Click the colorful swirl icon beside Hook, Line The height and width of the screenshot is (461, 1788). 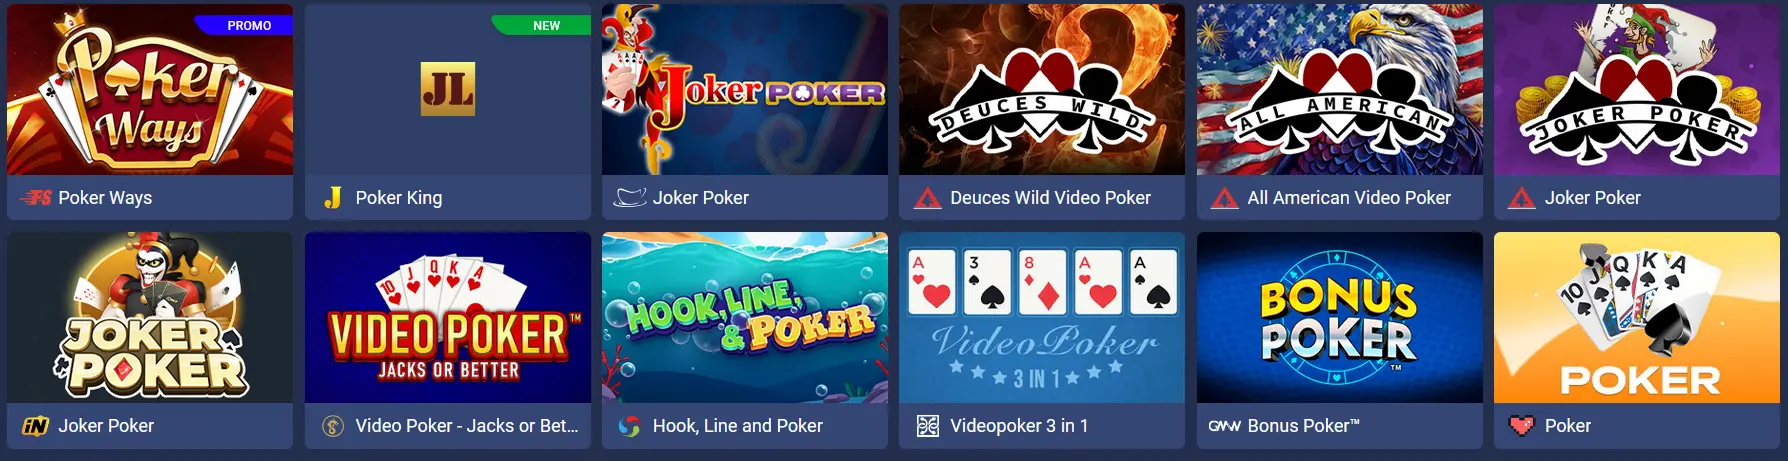[629, 426]
